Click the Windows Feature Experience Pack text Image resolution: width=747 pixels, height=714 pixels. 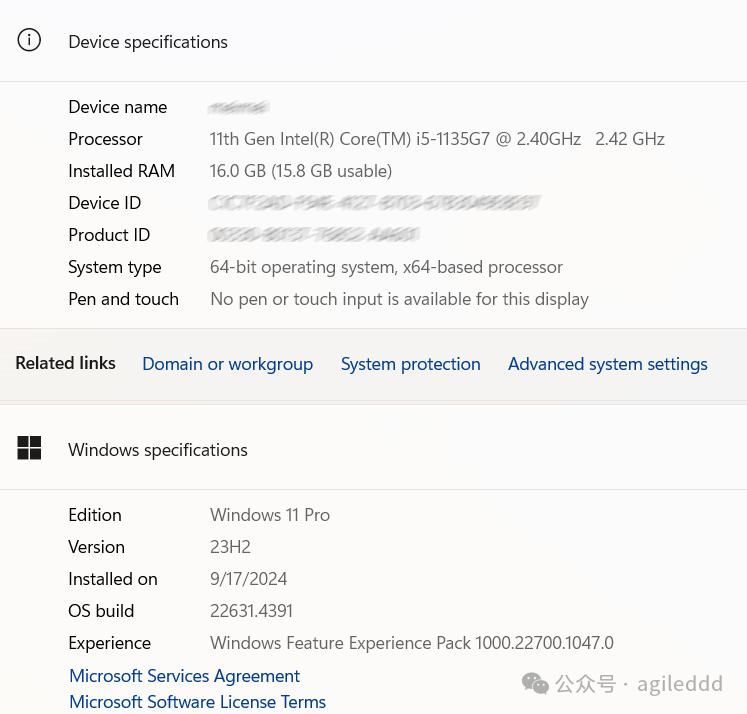tap(411, 643)
